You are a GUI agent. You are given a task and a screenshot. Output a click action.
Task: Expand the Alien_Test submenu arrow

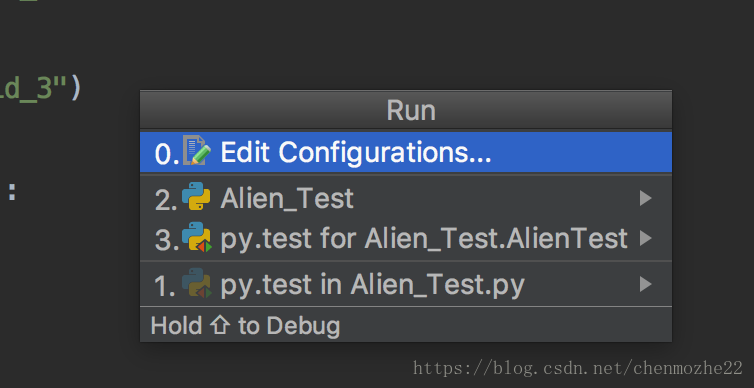[x=645, y=198]
